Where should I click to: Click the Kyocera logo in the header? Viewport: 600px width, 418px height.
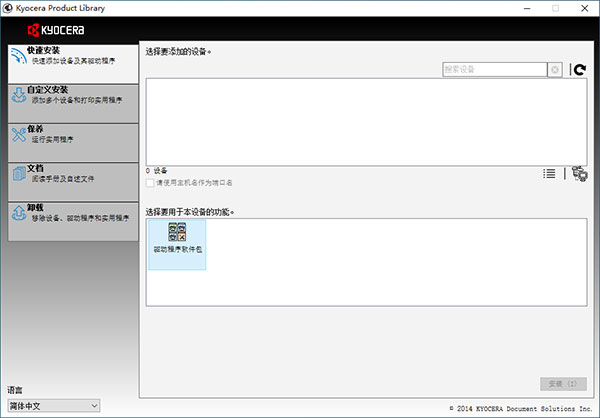56,30
